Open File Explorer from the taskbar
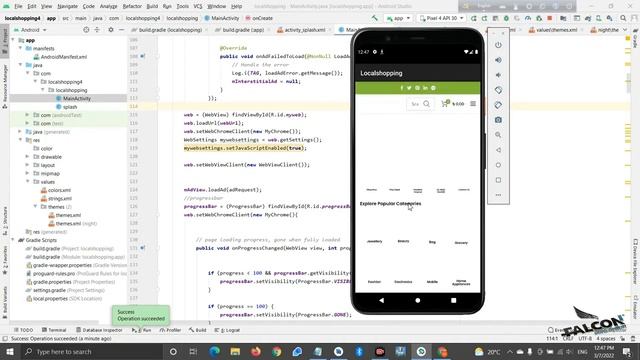Viewport: 640px width, 360px height. [x=235, y=351]
